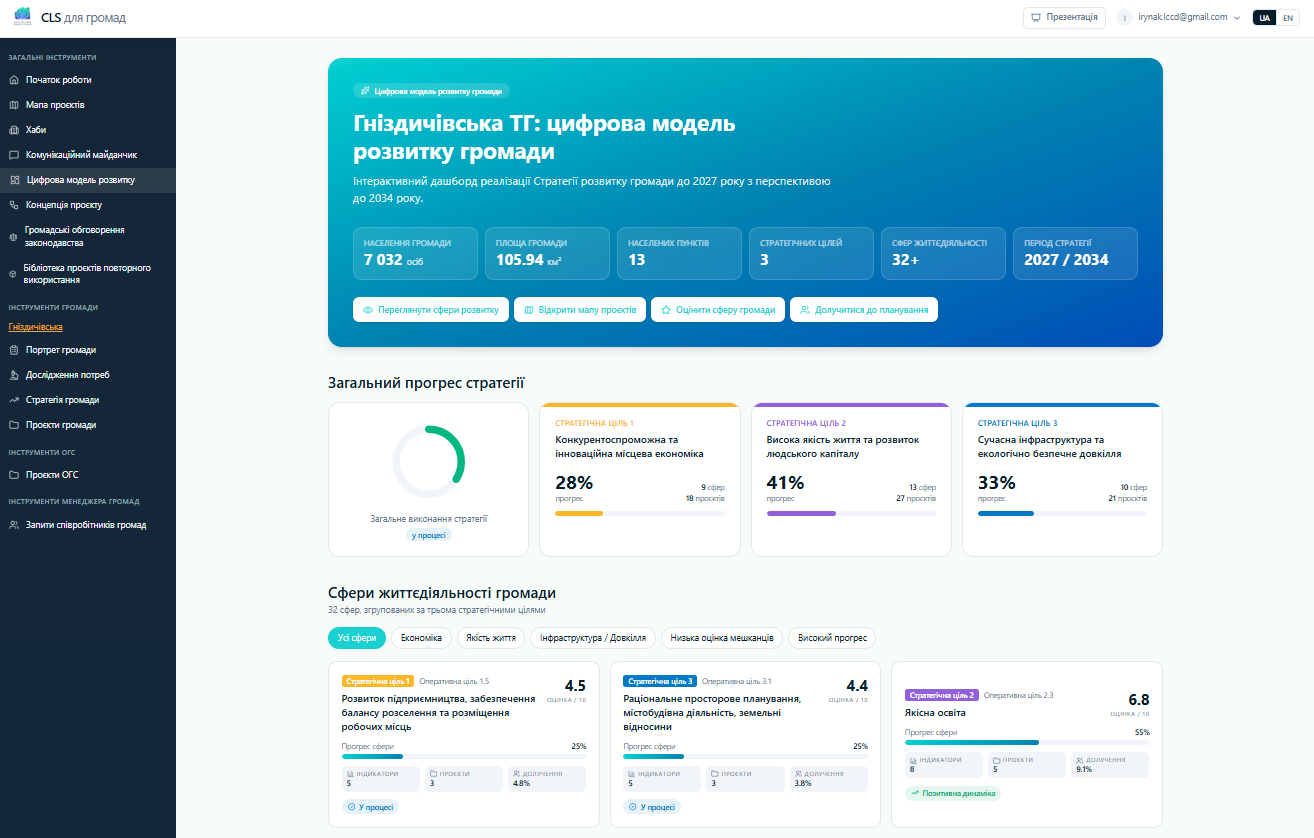Select the Усі сфери filter chip
This screenshot has width=1314, height=838.
point(357,638)
